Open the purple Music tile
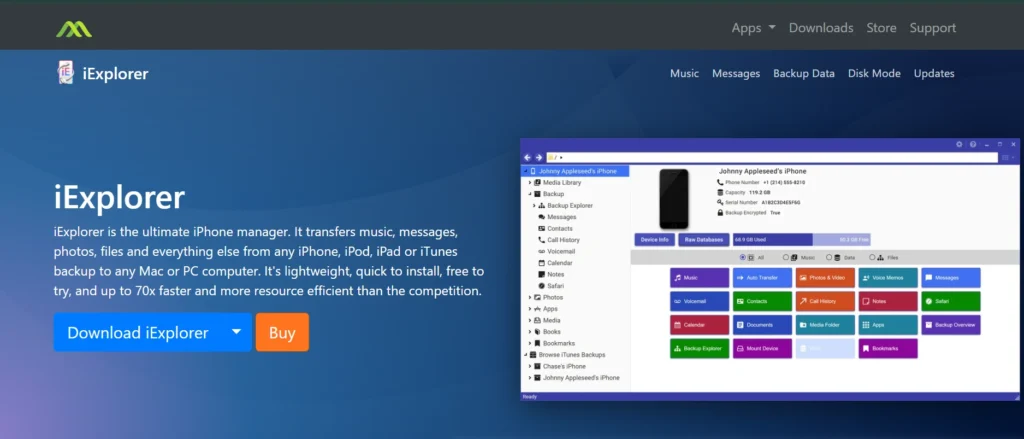1024x439 pixels. (699, 278)
